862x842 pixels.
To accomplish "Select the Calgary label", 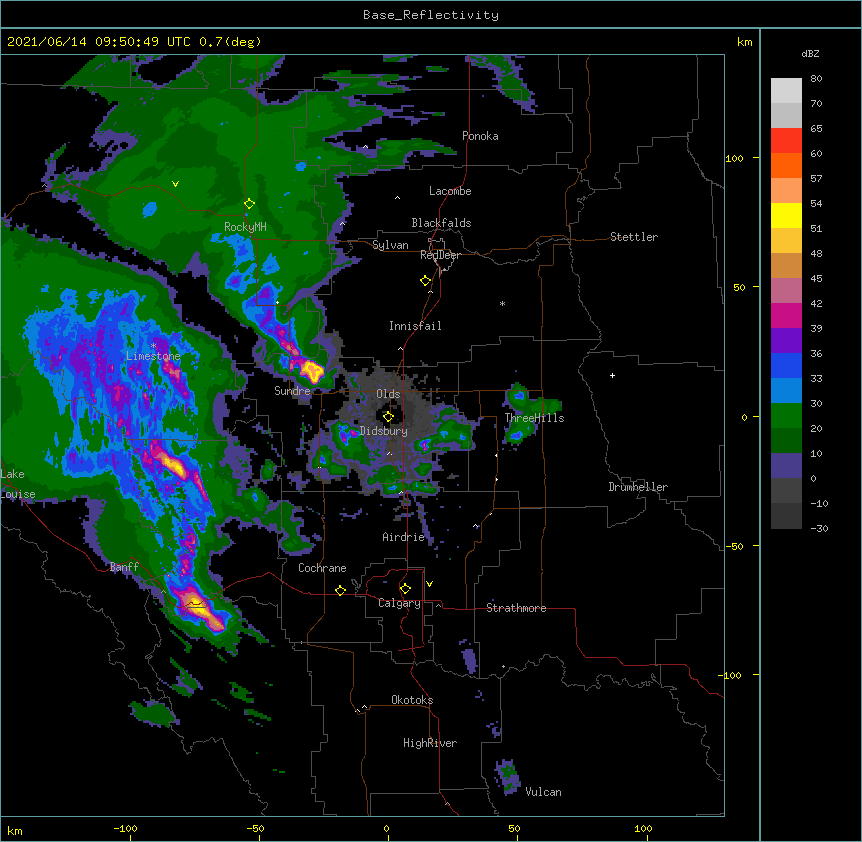I will (x=400, y=603).
